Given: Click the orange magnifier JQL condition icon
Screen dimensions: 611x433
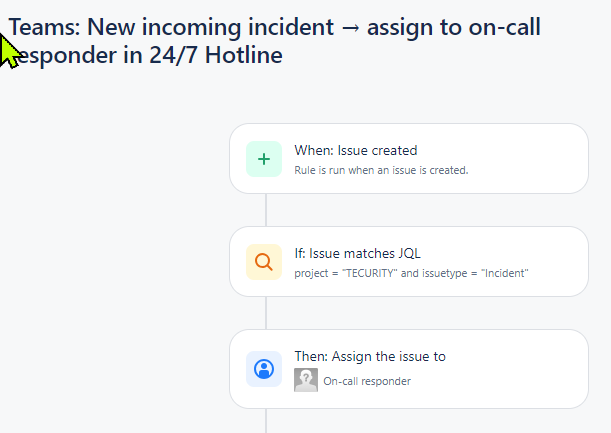Looking at the screenshot, I should (x=264, y=262).
